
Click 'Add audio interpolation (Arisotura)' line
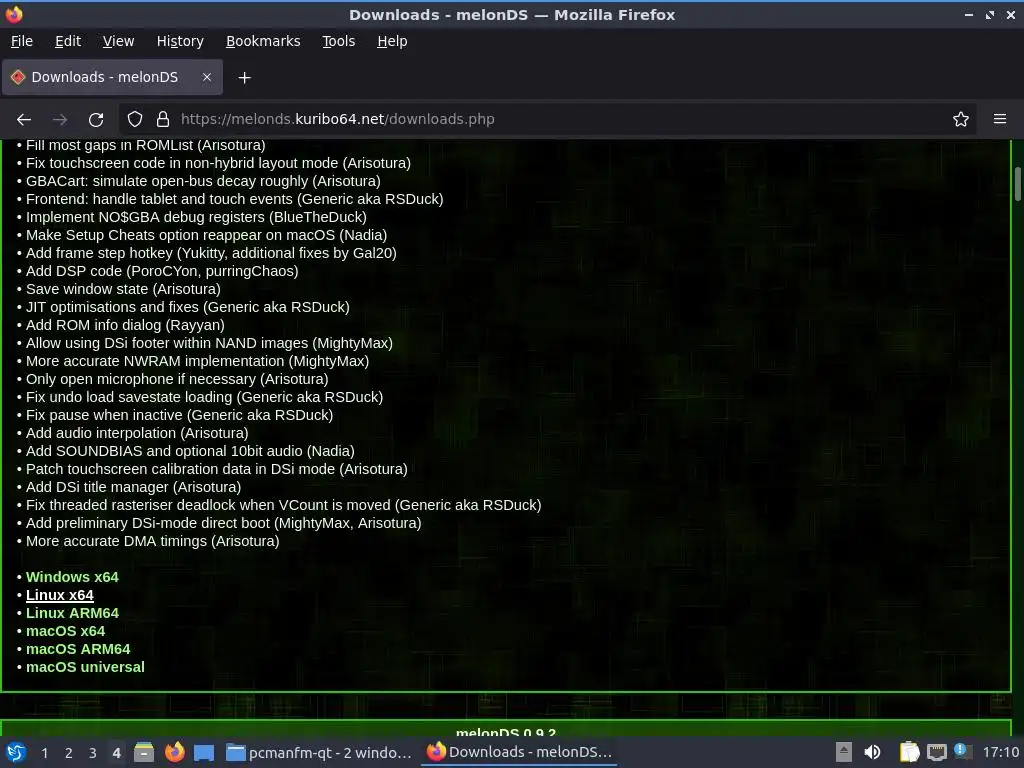137,433
